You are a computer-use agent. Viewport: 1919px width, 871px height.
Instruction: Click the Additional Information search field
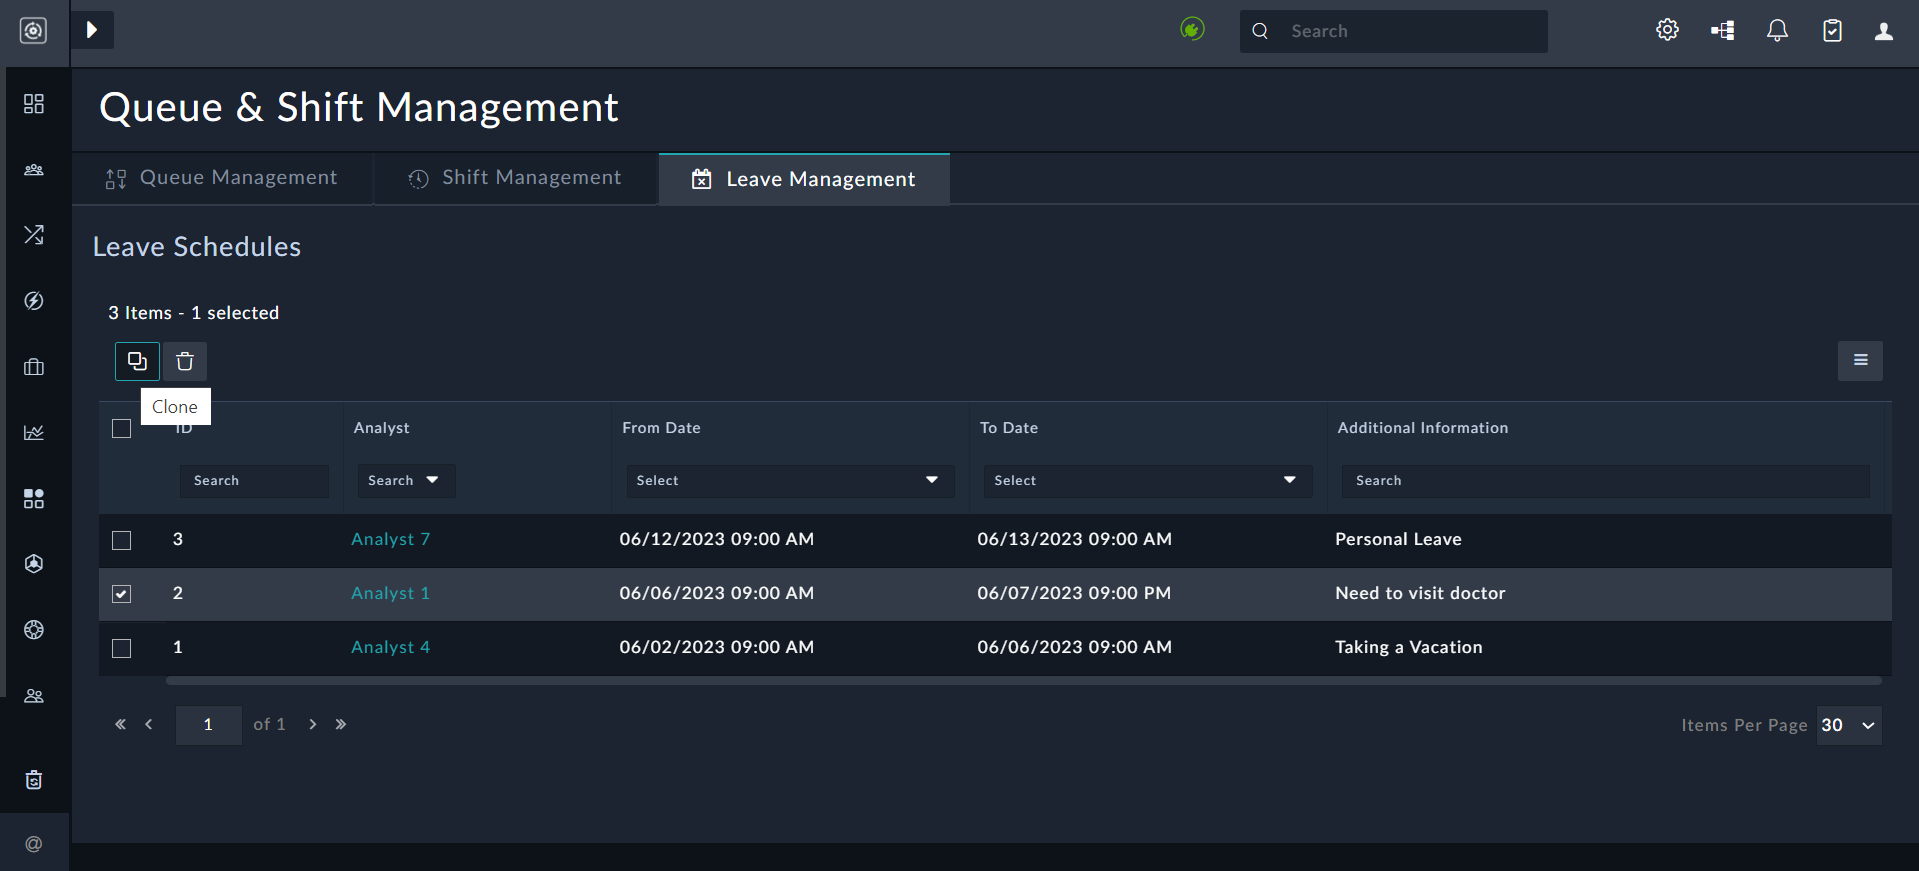click(x=1605, y=481)
